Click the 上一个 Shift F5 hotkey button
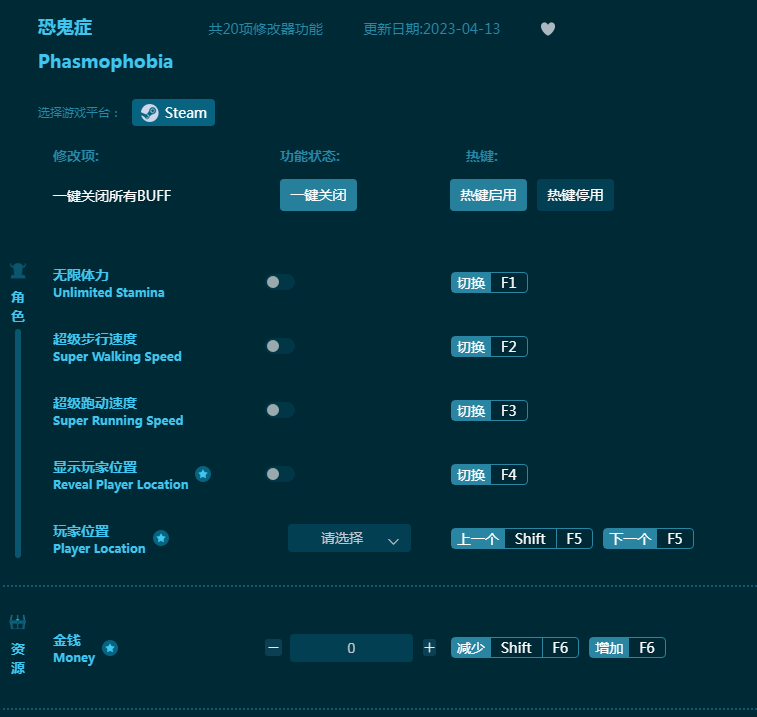This screenshot has width=757, height=717. click(521, 538)
